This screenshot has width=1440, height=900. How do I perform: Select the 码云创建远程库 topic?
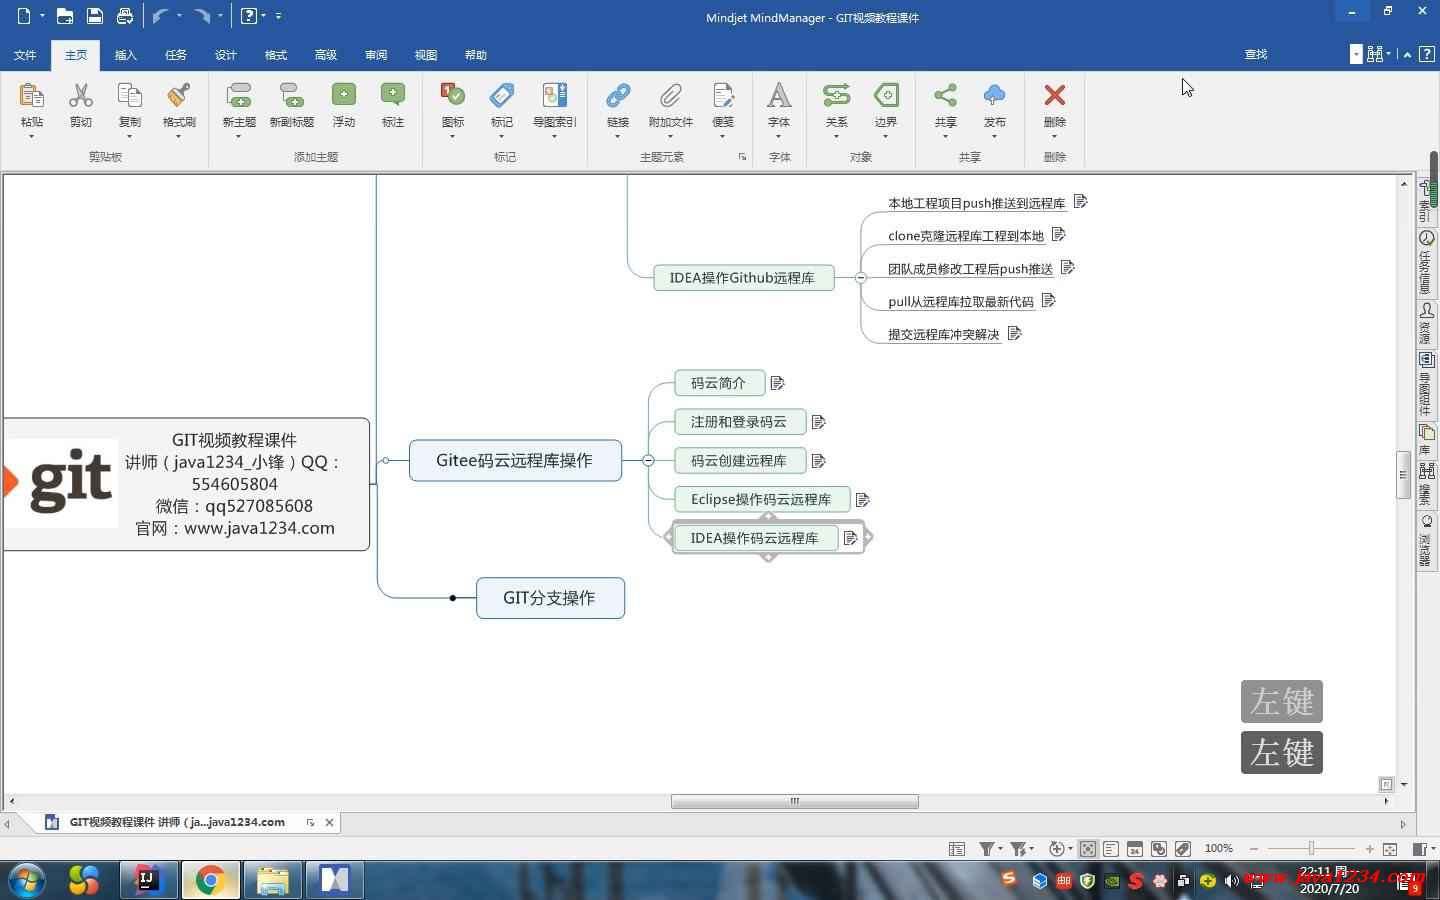pos(739,461)
